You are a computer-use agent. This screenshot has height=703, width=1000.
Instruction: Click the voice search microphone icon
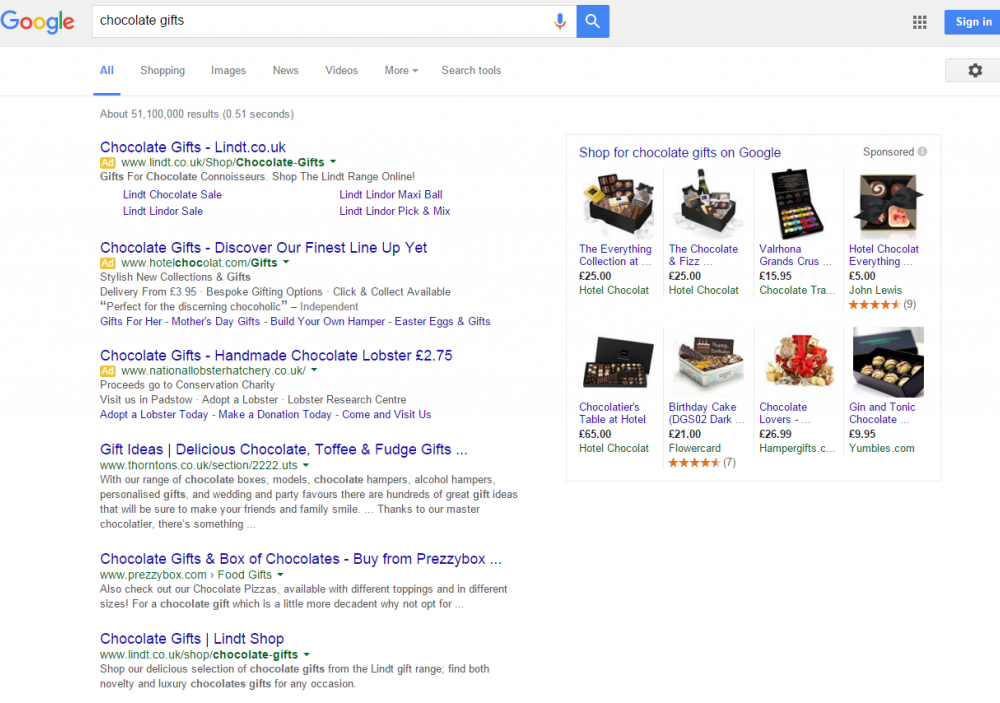(x=559, y=21)
